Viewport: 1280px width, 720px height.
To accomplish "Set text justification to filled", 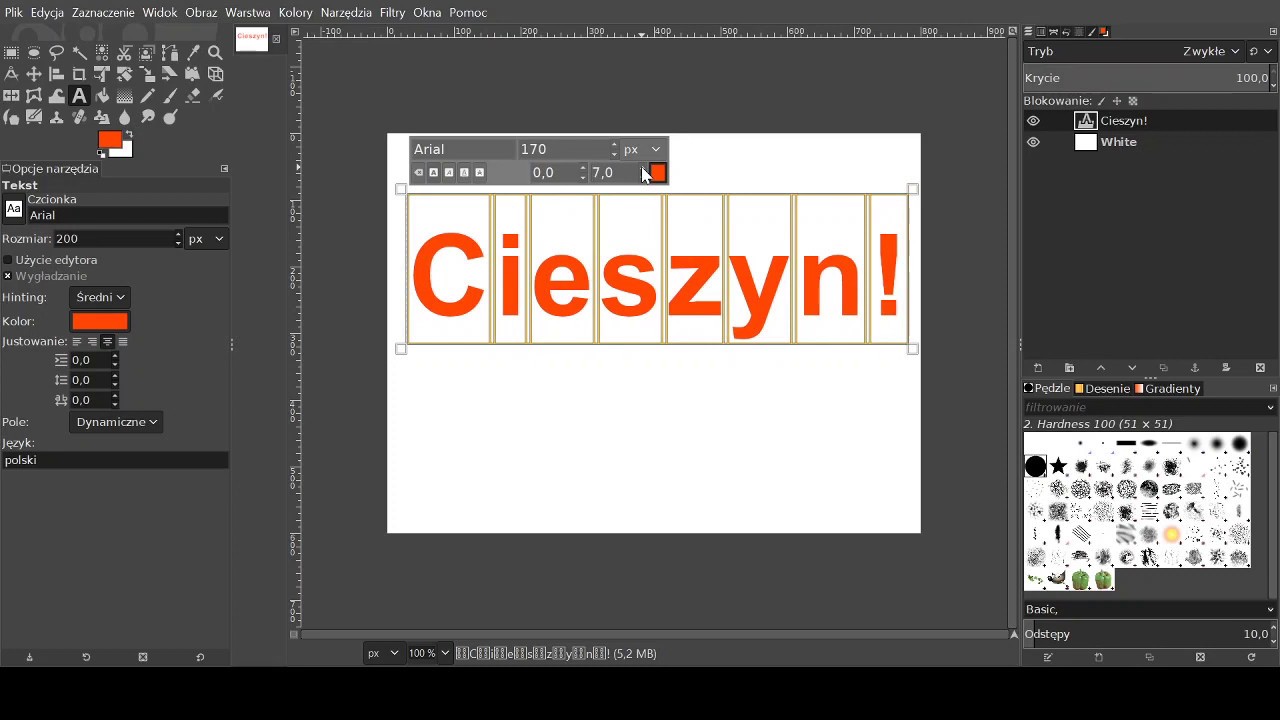I will click(x=122, y=342).
